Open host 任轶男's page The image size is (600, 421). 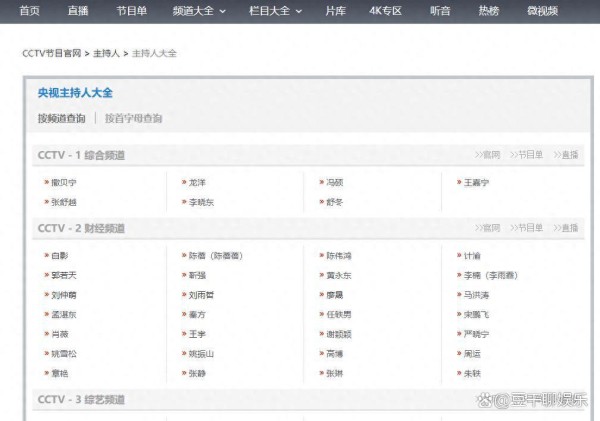(339, 315)
